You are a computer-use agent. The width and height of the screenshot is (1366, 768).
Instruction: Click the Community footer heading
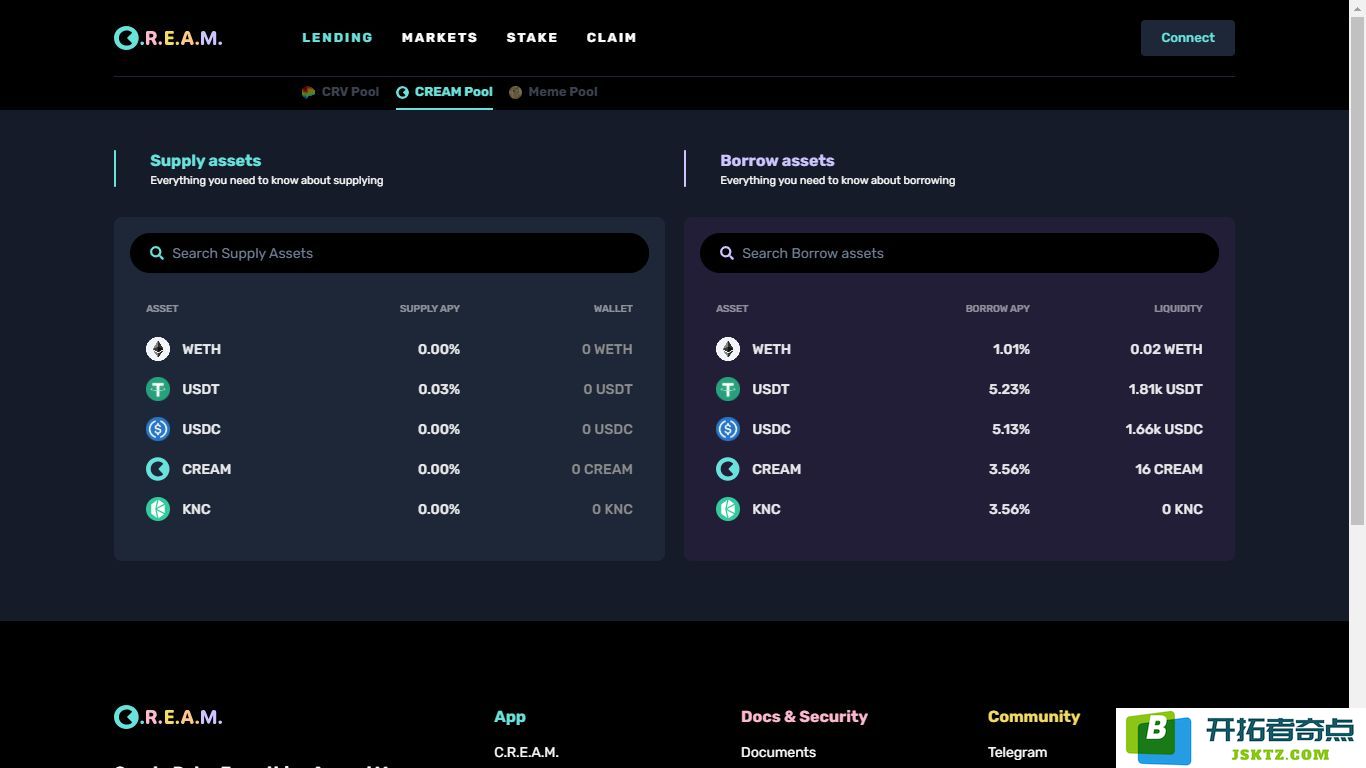1034,716
